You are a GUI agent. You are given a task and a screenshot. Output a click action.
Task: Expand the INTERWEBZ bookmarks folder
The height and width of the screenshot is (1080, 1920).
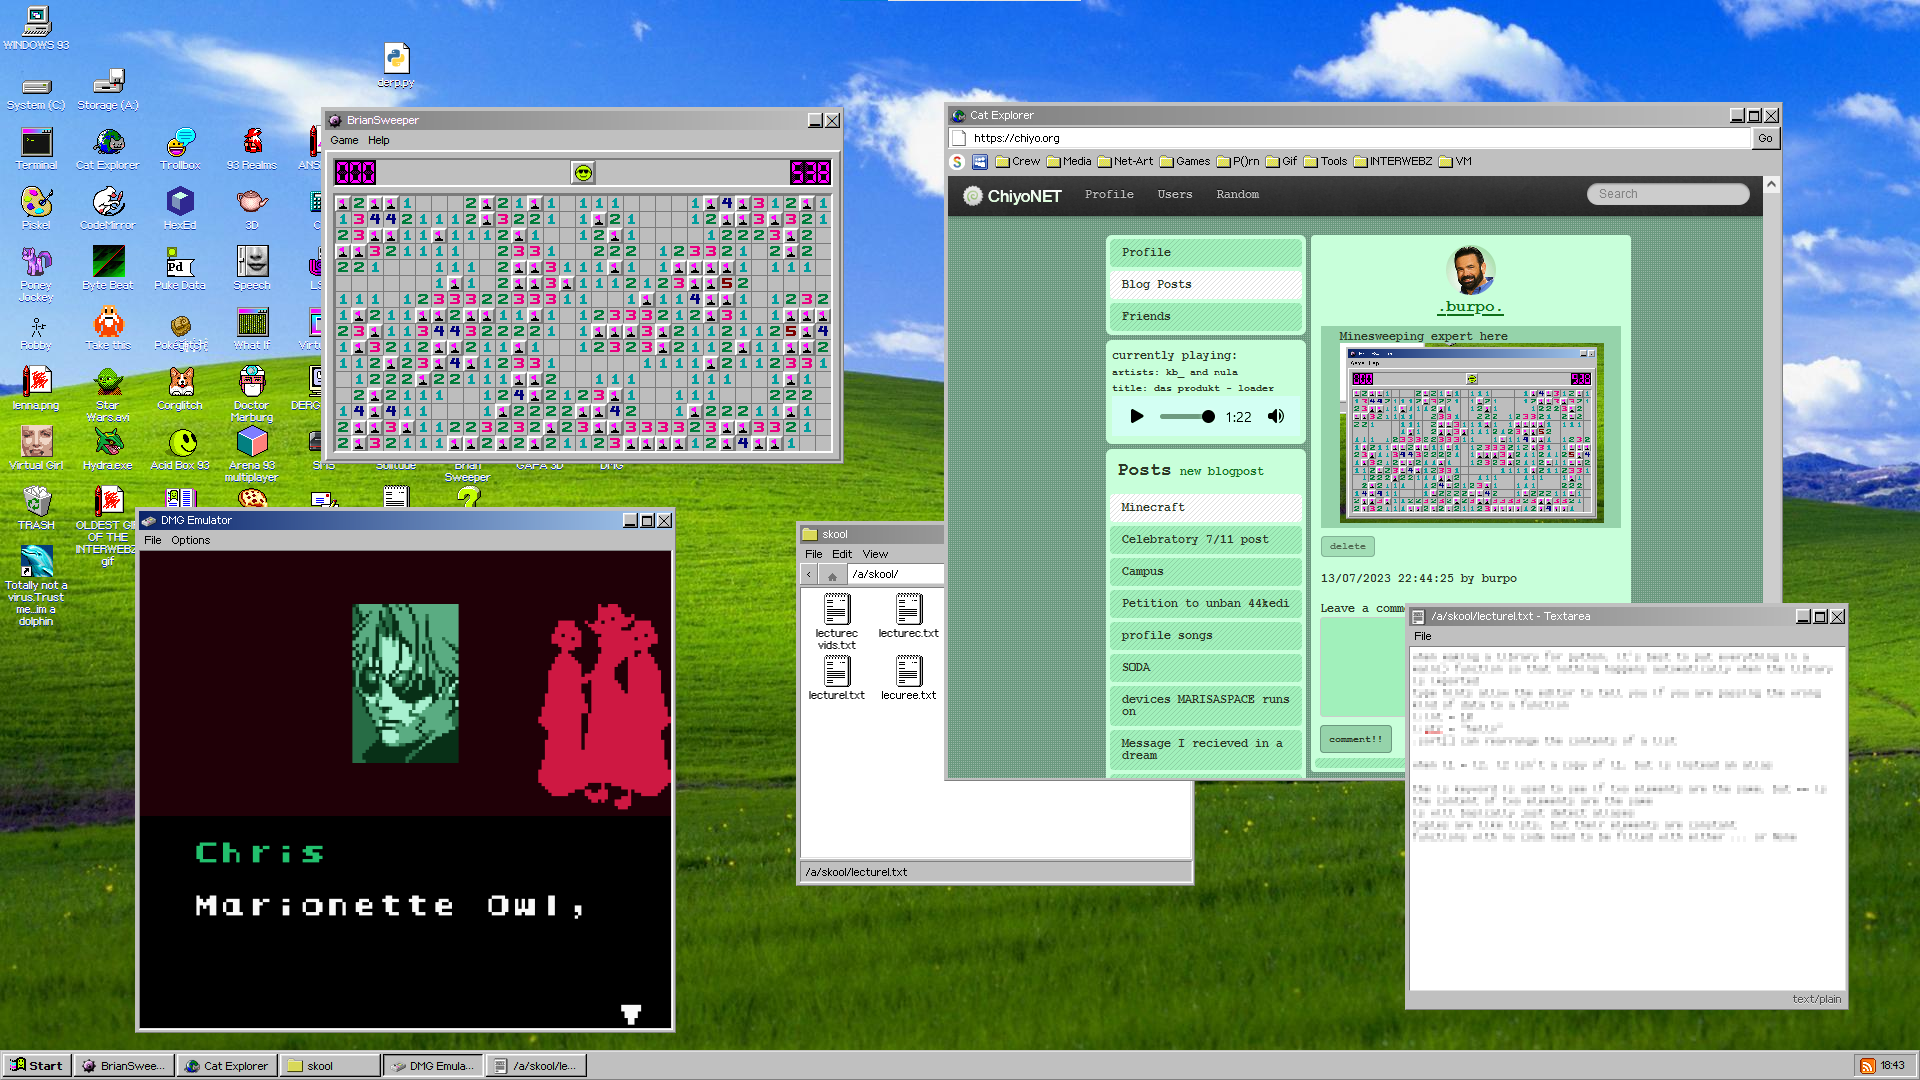tap(1393, 161)
